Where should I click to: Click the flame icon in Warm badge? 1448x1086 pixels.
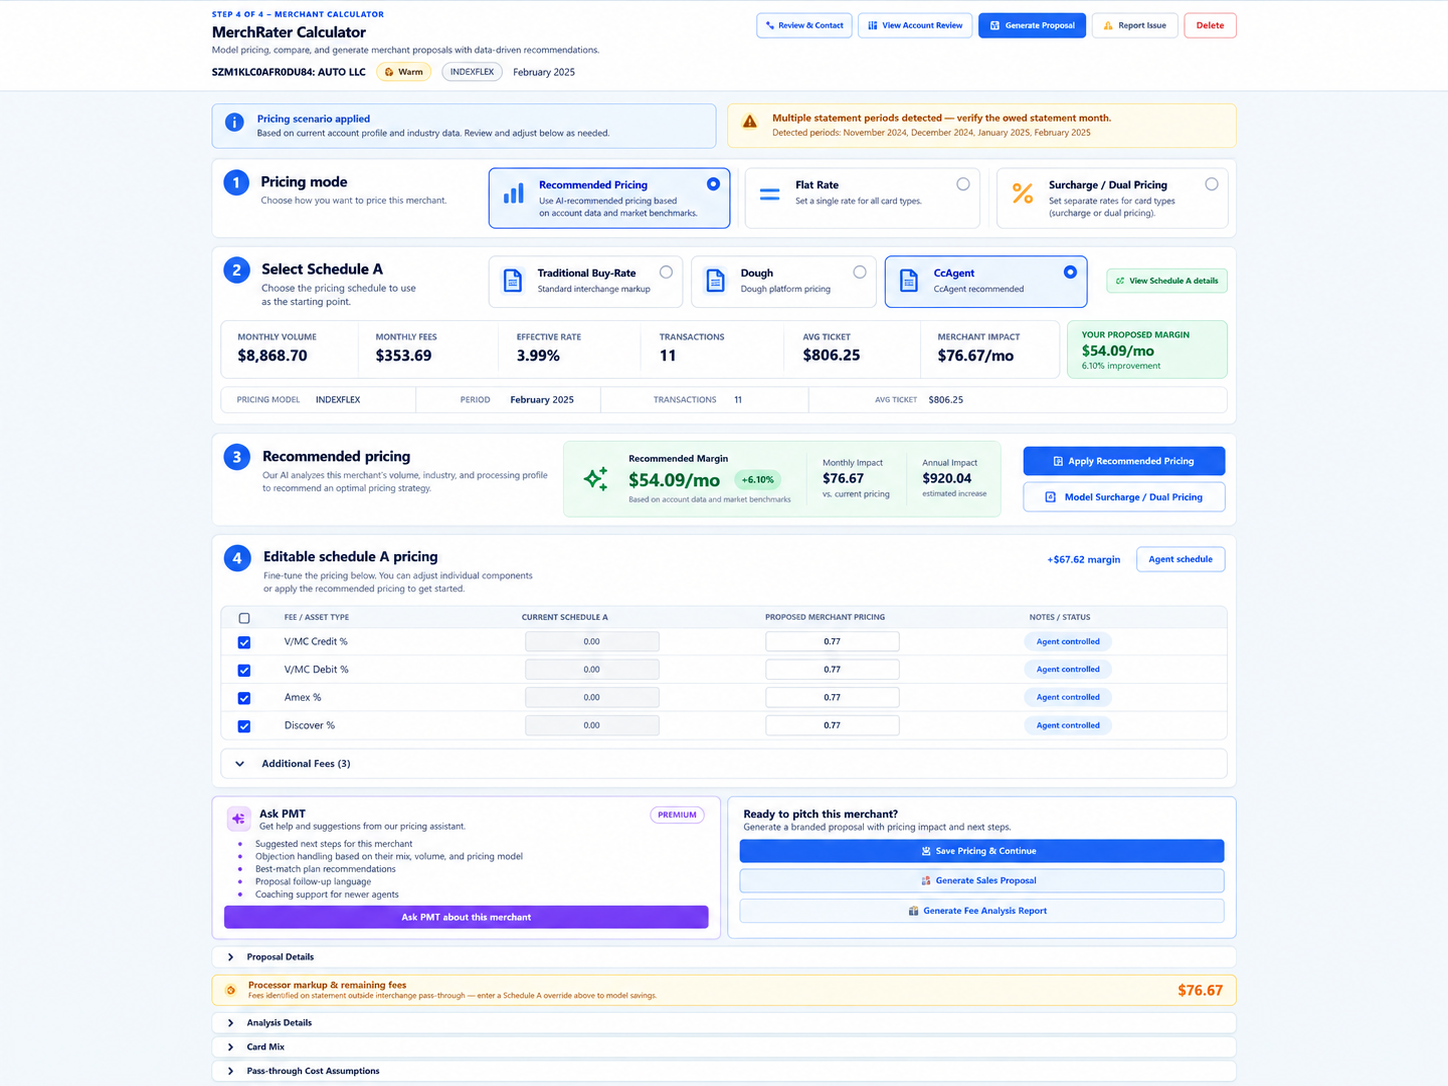[389, 72]
